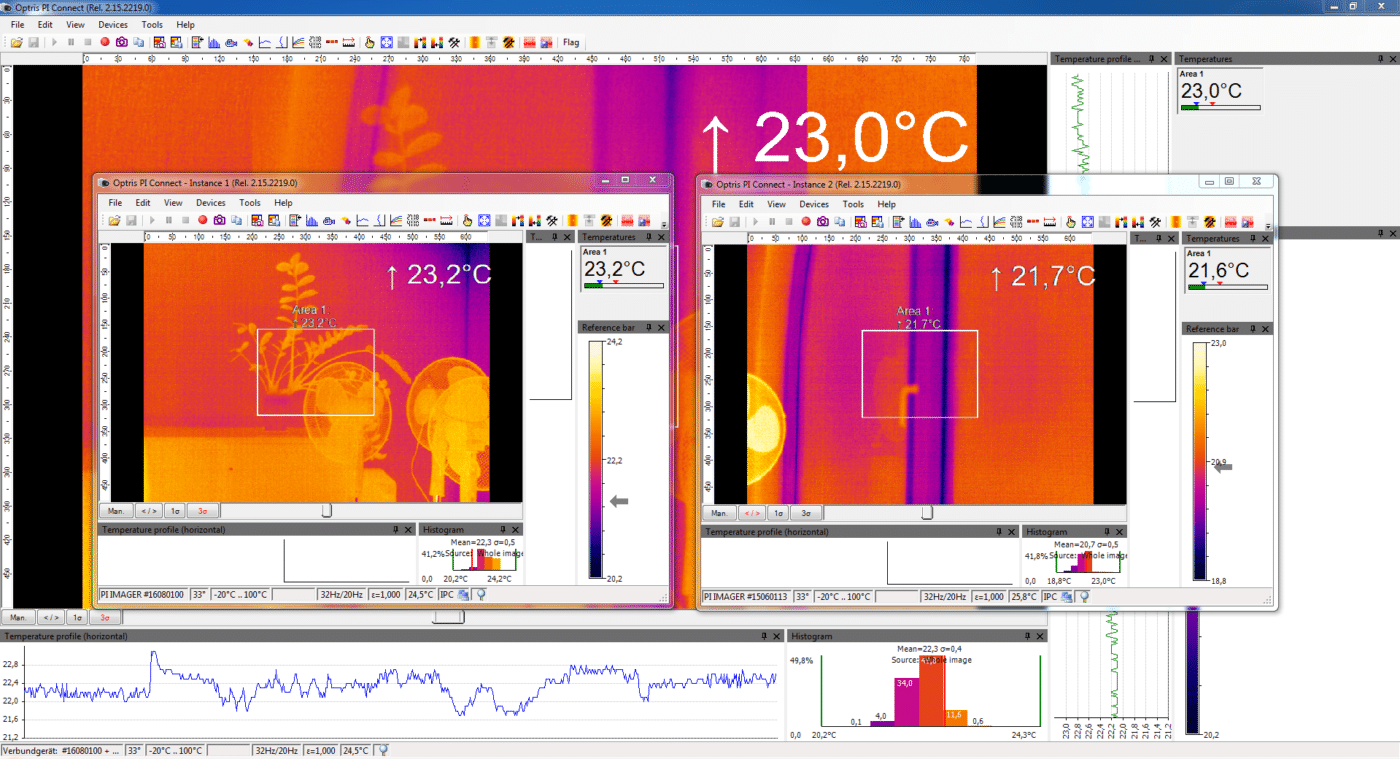Pause the live image using the pause icon

coord(70,42)
